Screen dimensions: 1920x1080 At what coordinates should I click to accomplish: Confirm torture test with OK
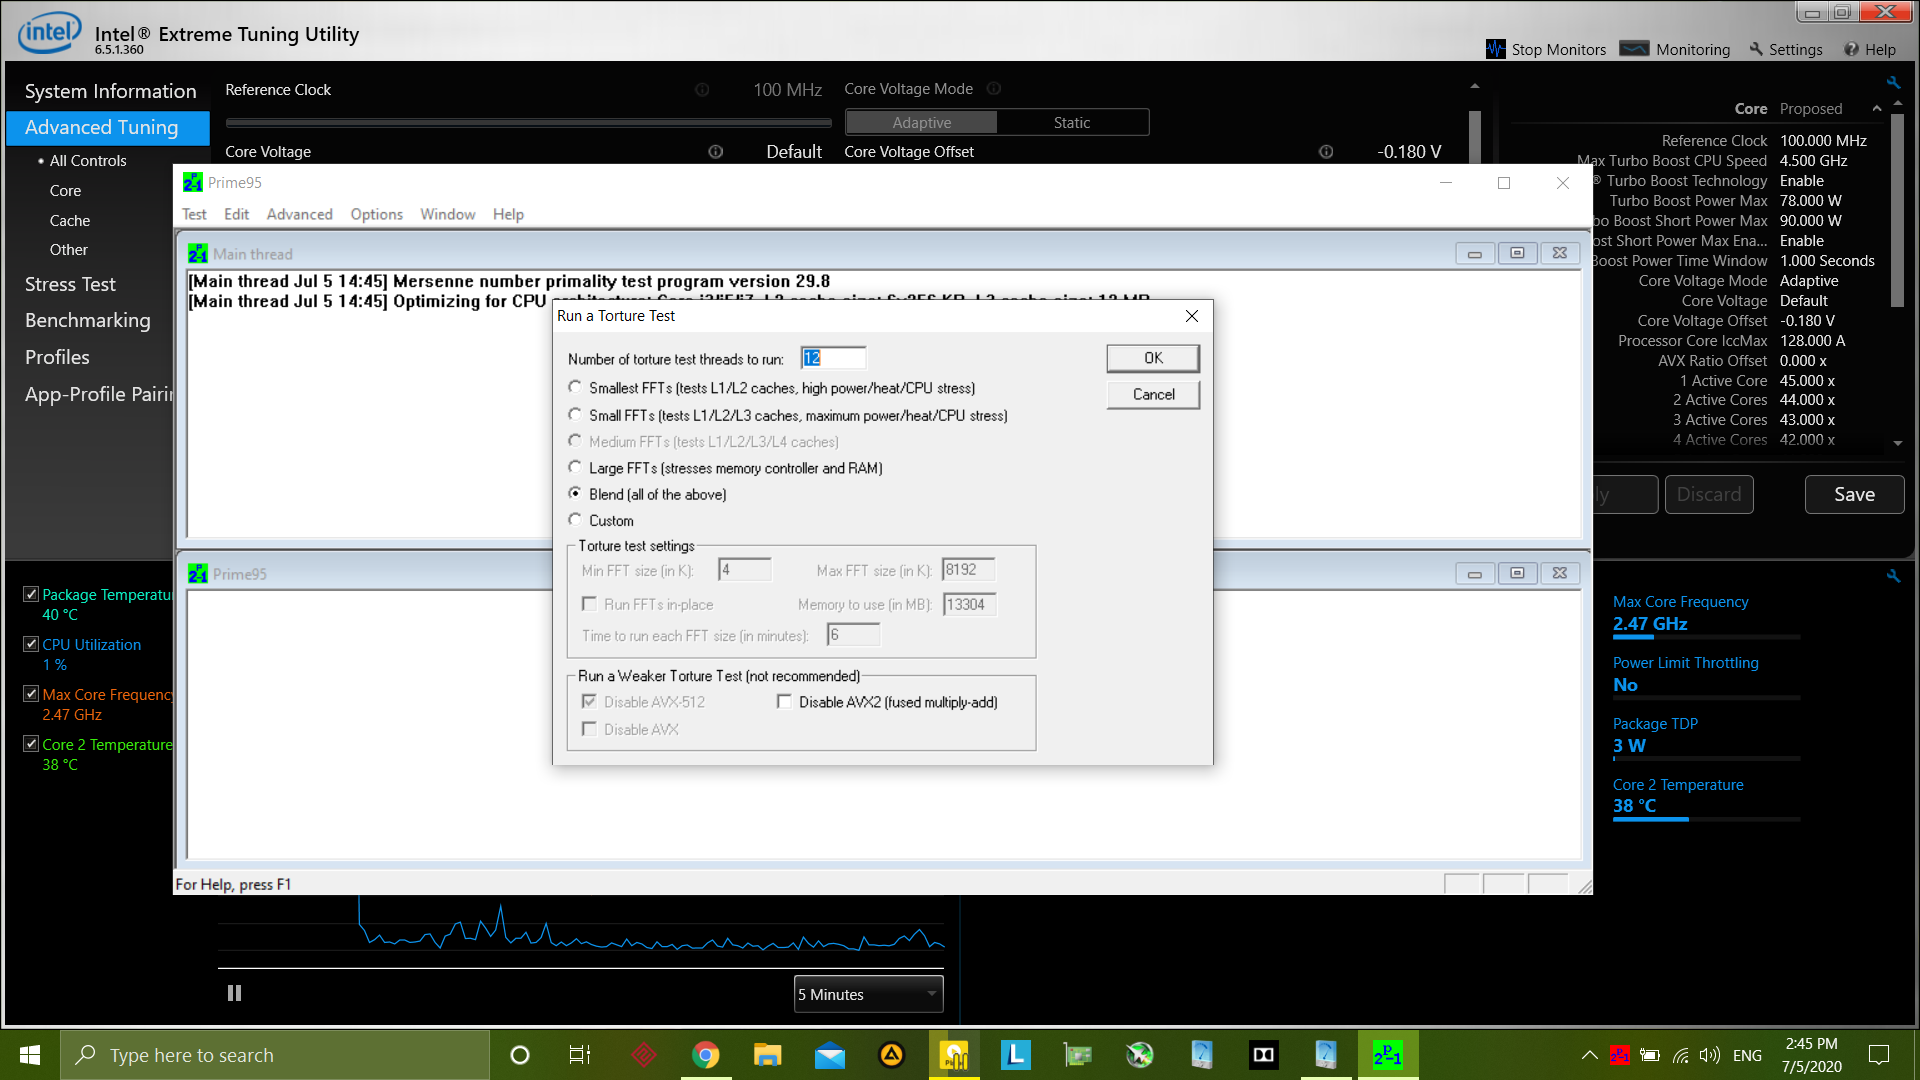click(x=1153, y=358)
